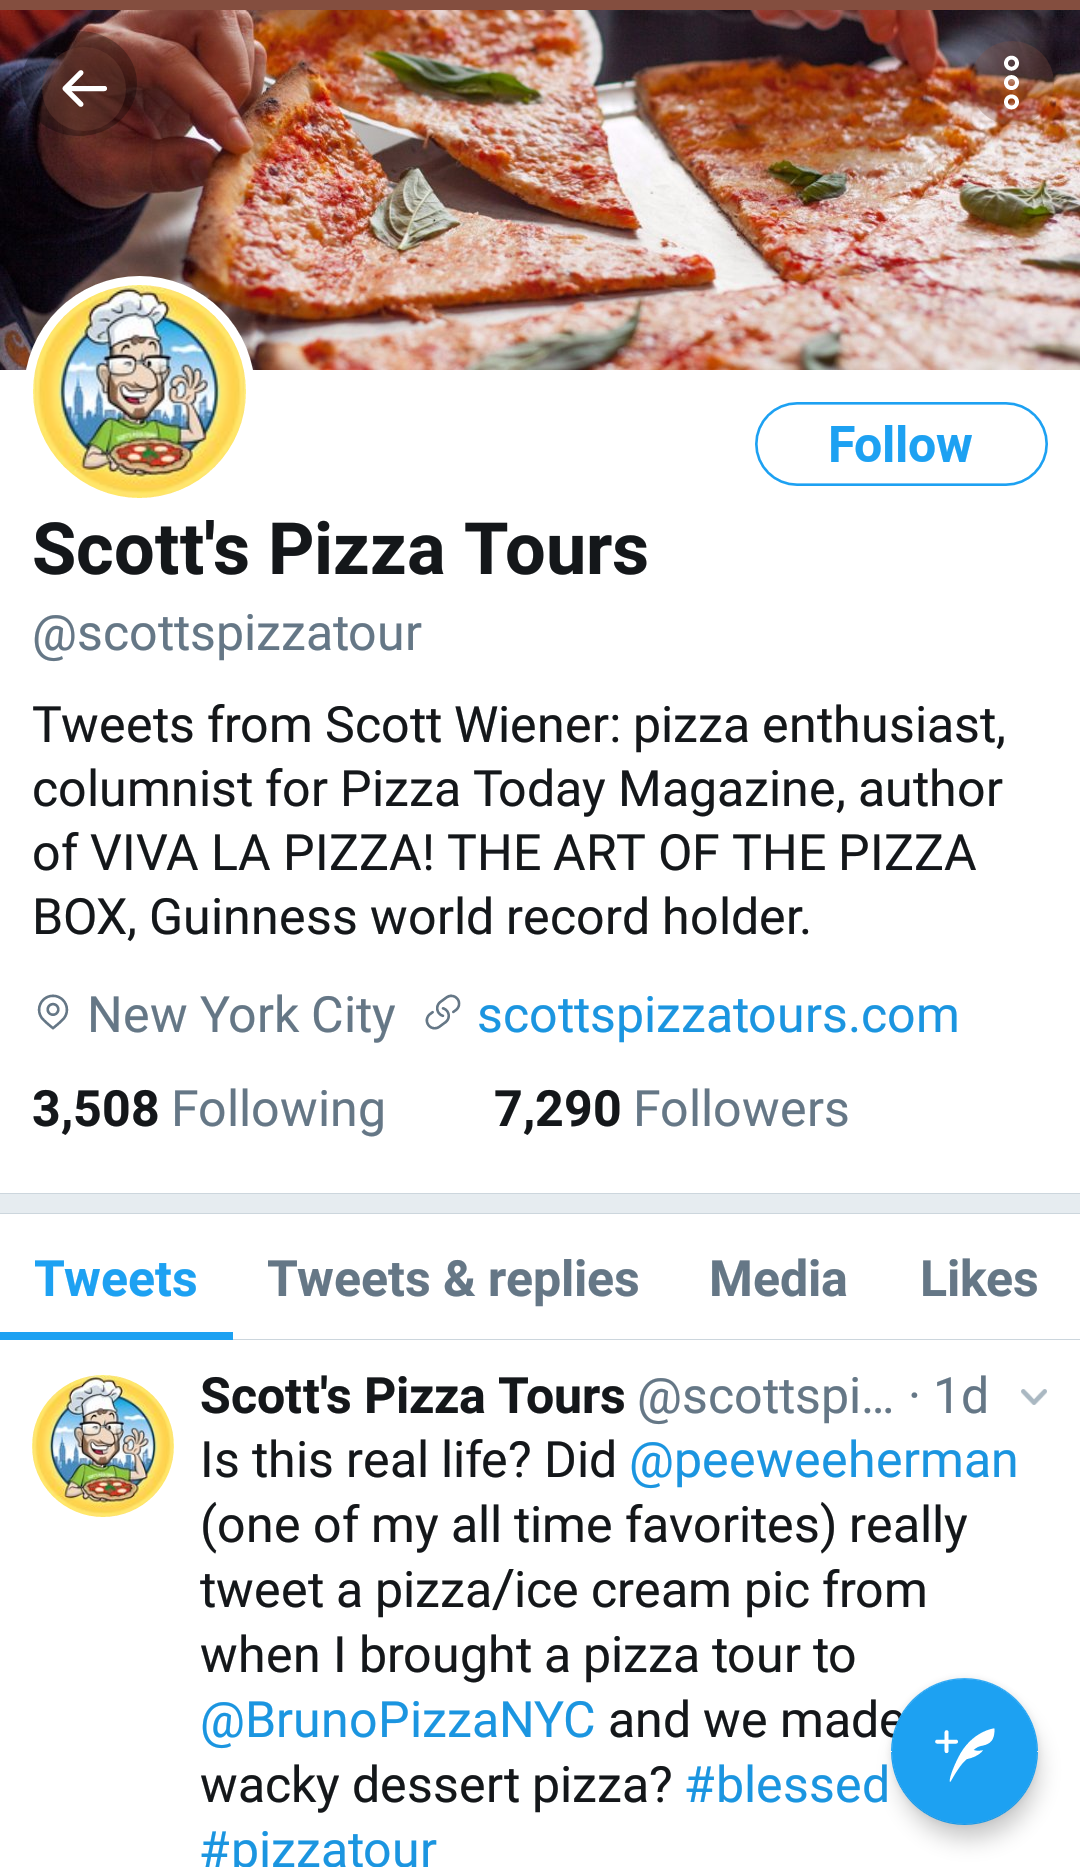This screenshot has height=1867, width=1080.
Task: Expand the tweet options chevron
Action: coord(1034,1396)
